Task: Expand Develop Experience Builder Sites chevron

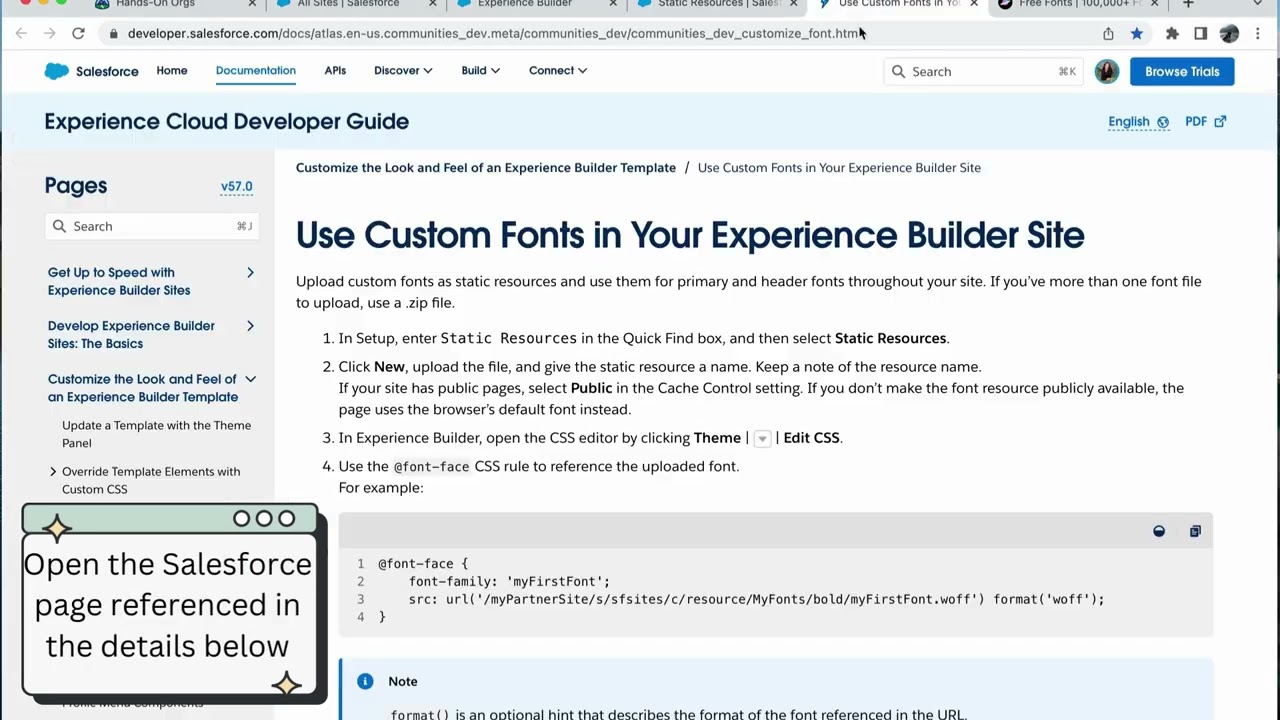Action: (250, 326)
